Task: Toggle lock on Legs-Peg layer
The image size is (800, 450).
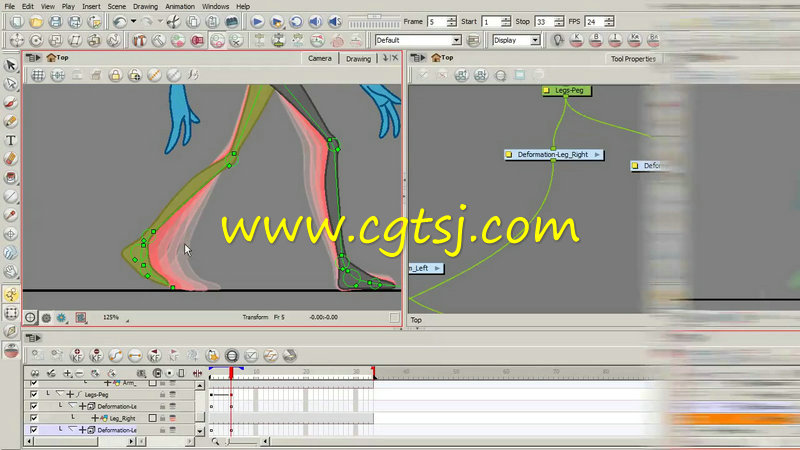Action: [x=162, y=394]
